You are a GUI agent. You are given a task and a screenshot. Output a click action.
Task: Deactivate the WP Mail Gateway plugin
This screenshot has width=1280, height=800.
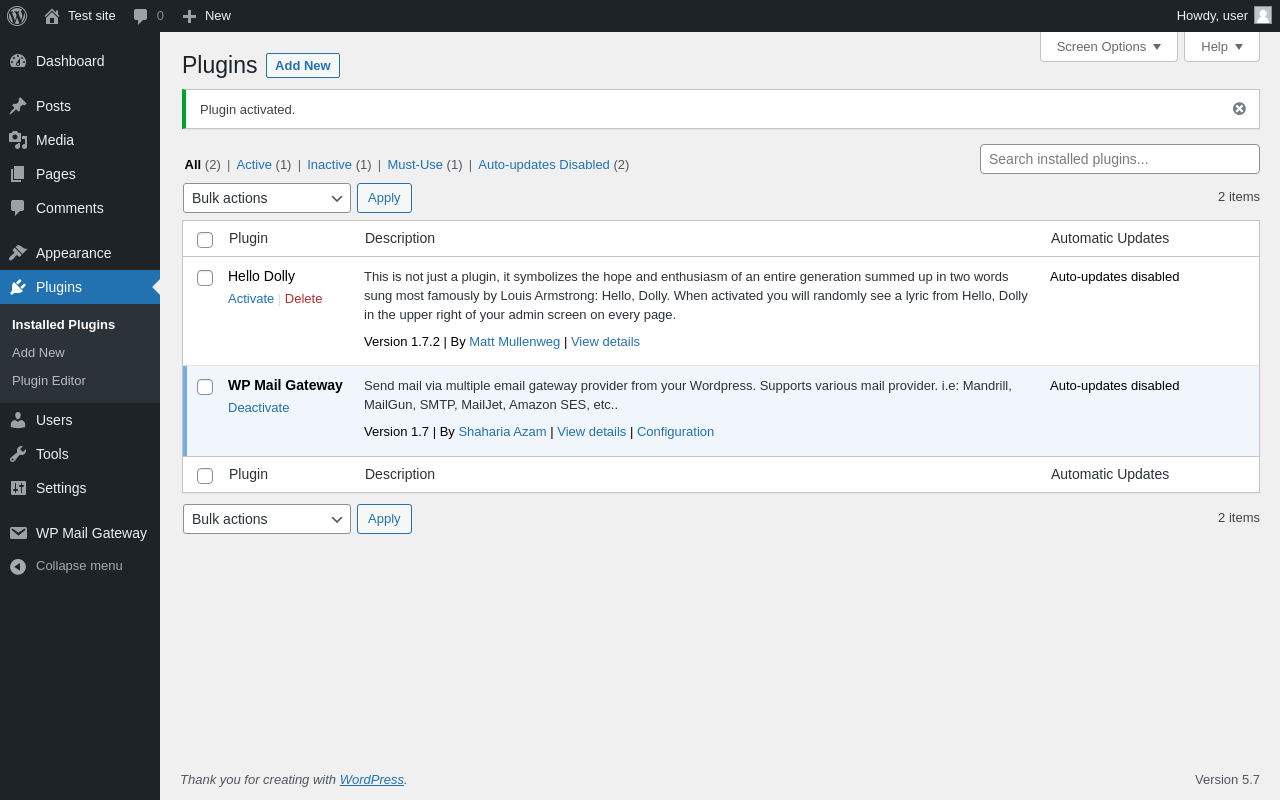pyautogui.click(x=258, y=408)
